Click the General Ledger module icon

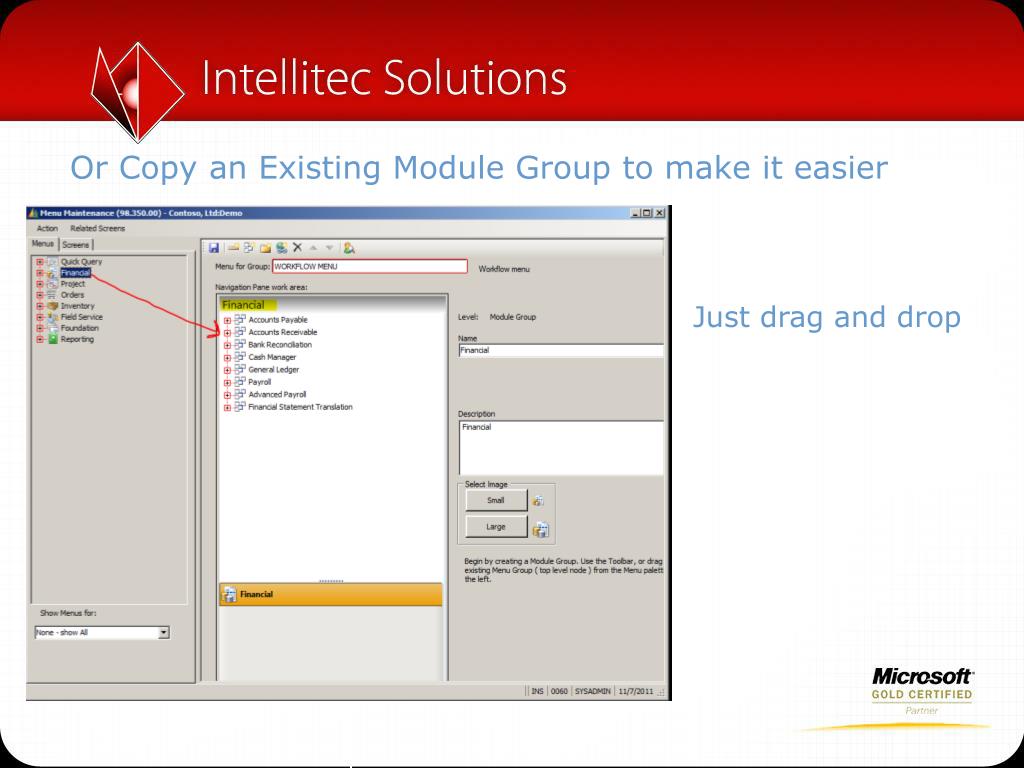tap(240, 370)
